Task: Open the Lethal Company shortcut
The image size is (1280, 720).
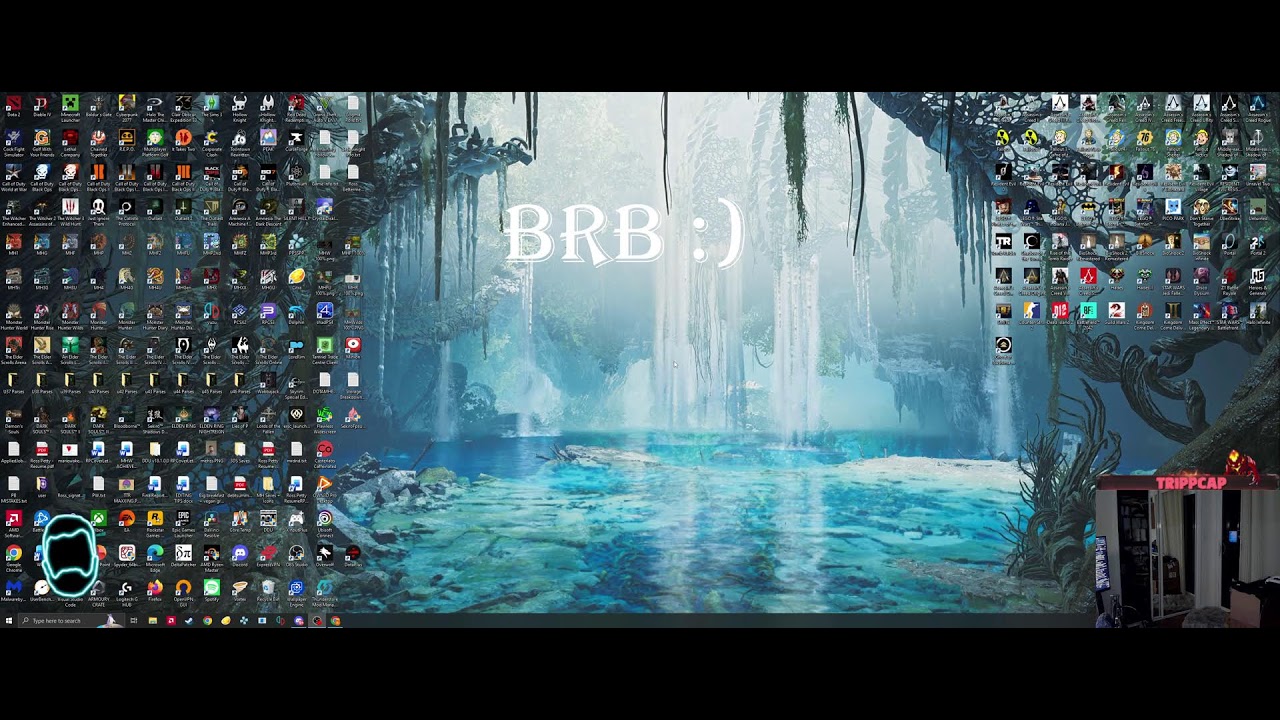Action: (70, 142)
